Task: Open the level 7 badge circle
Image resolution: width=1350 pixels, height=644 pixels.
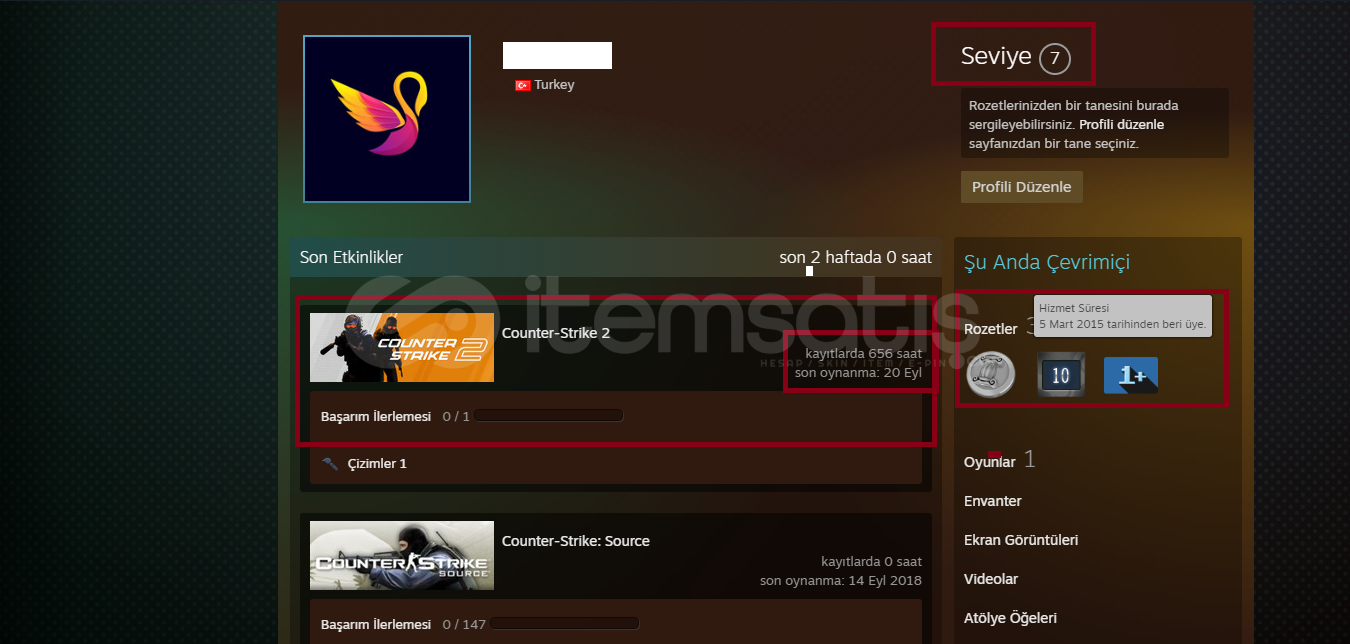Action: point(1054,59)
